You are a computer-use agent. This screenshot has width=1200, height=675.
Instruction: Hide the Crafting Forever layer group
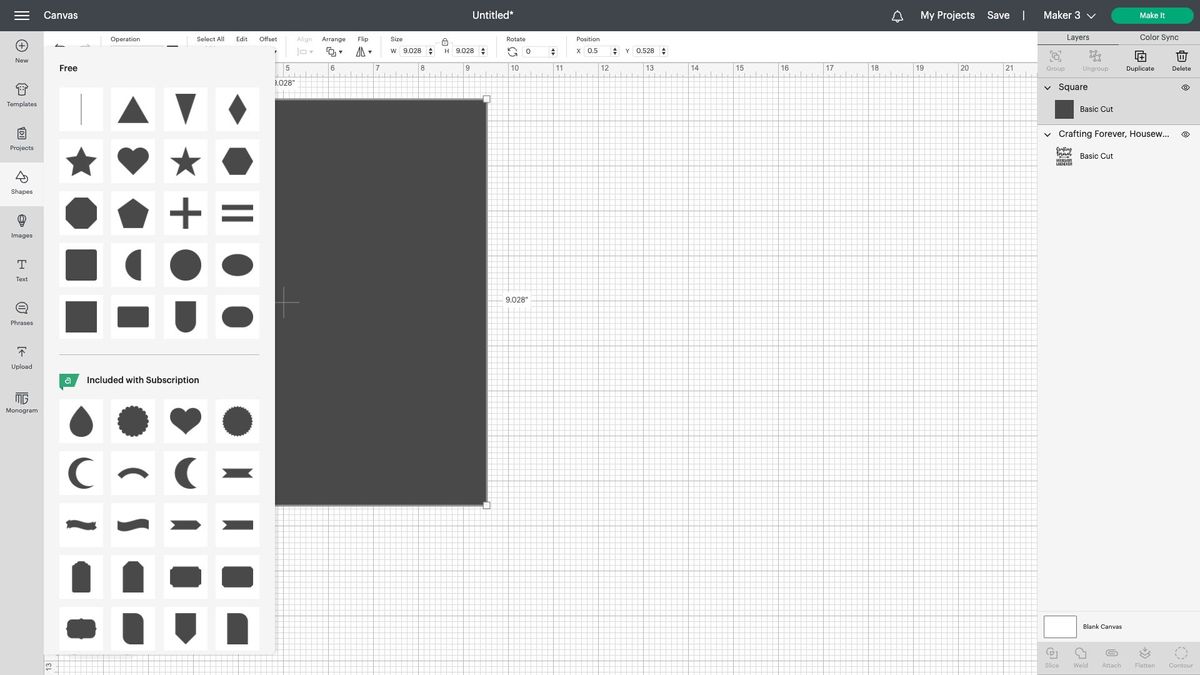pyautogui.click(x=1185, y=134)
